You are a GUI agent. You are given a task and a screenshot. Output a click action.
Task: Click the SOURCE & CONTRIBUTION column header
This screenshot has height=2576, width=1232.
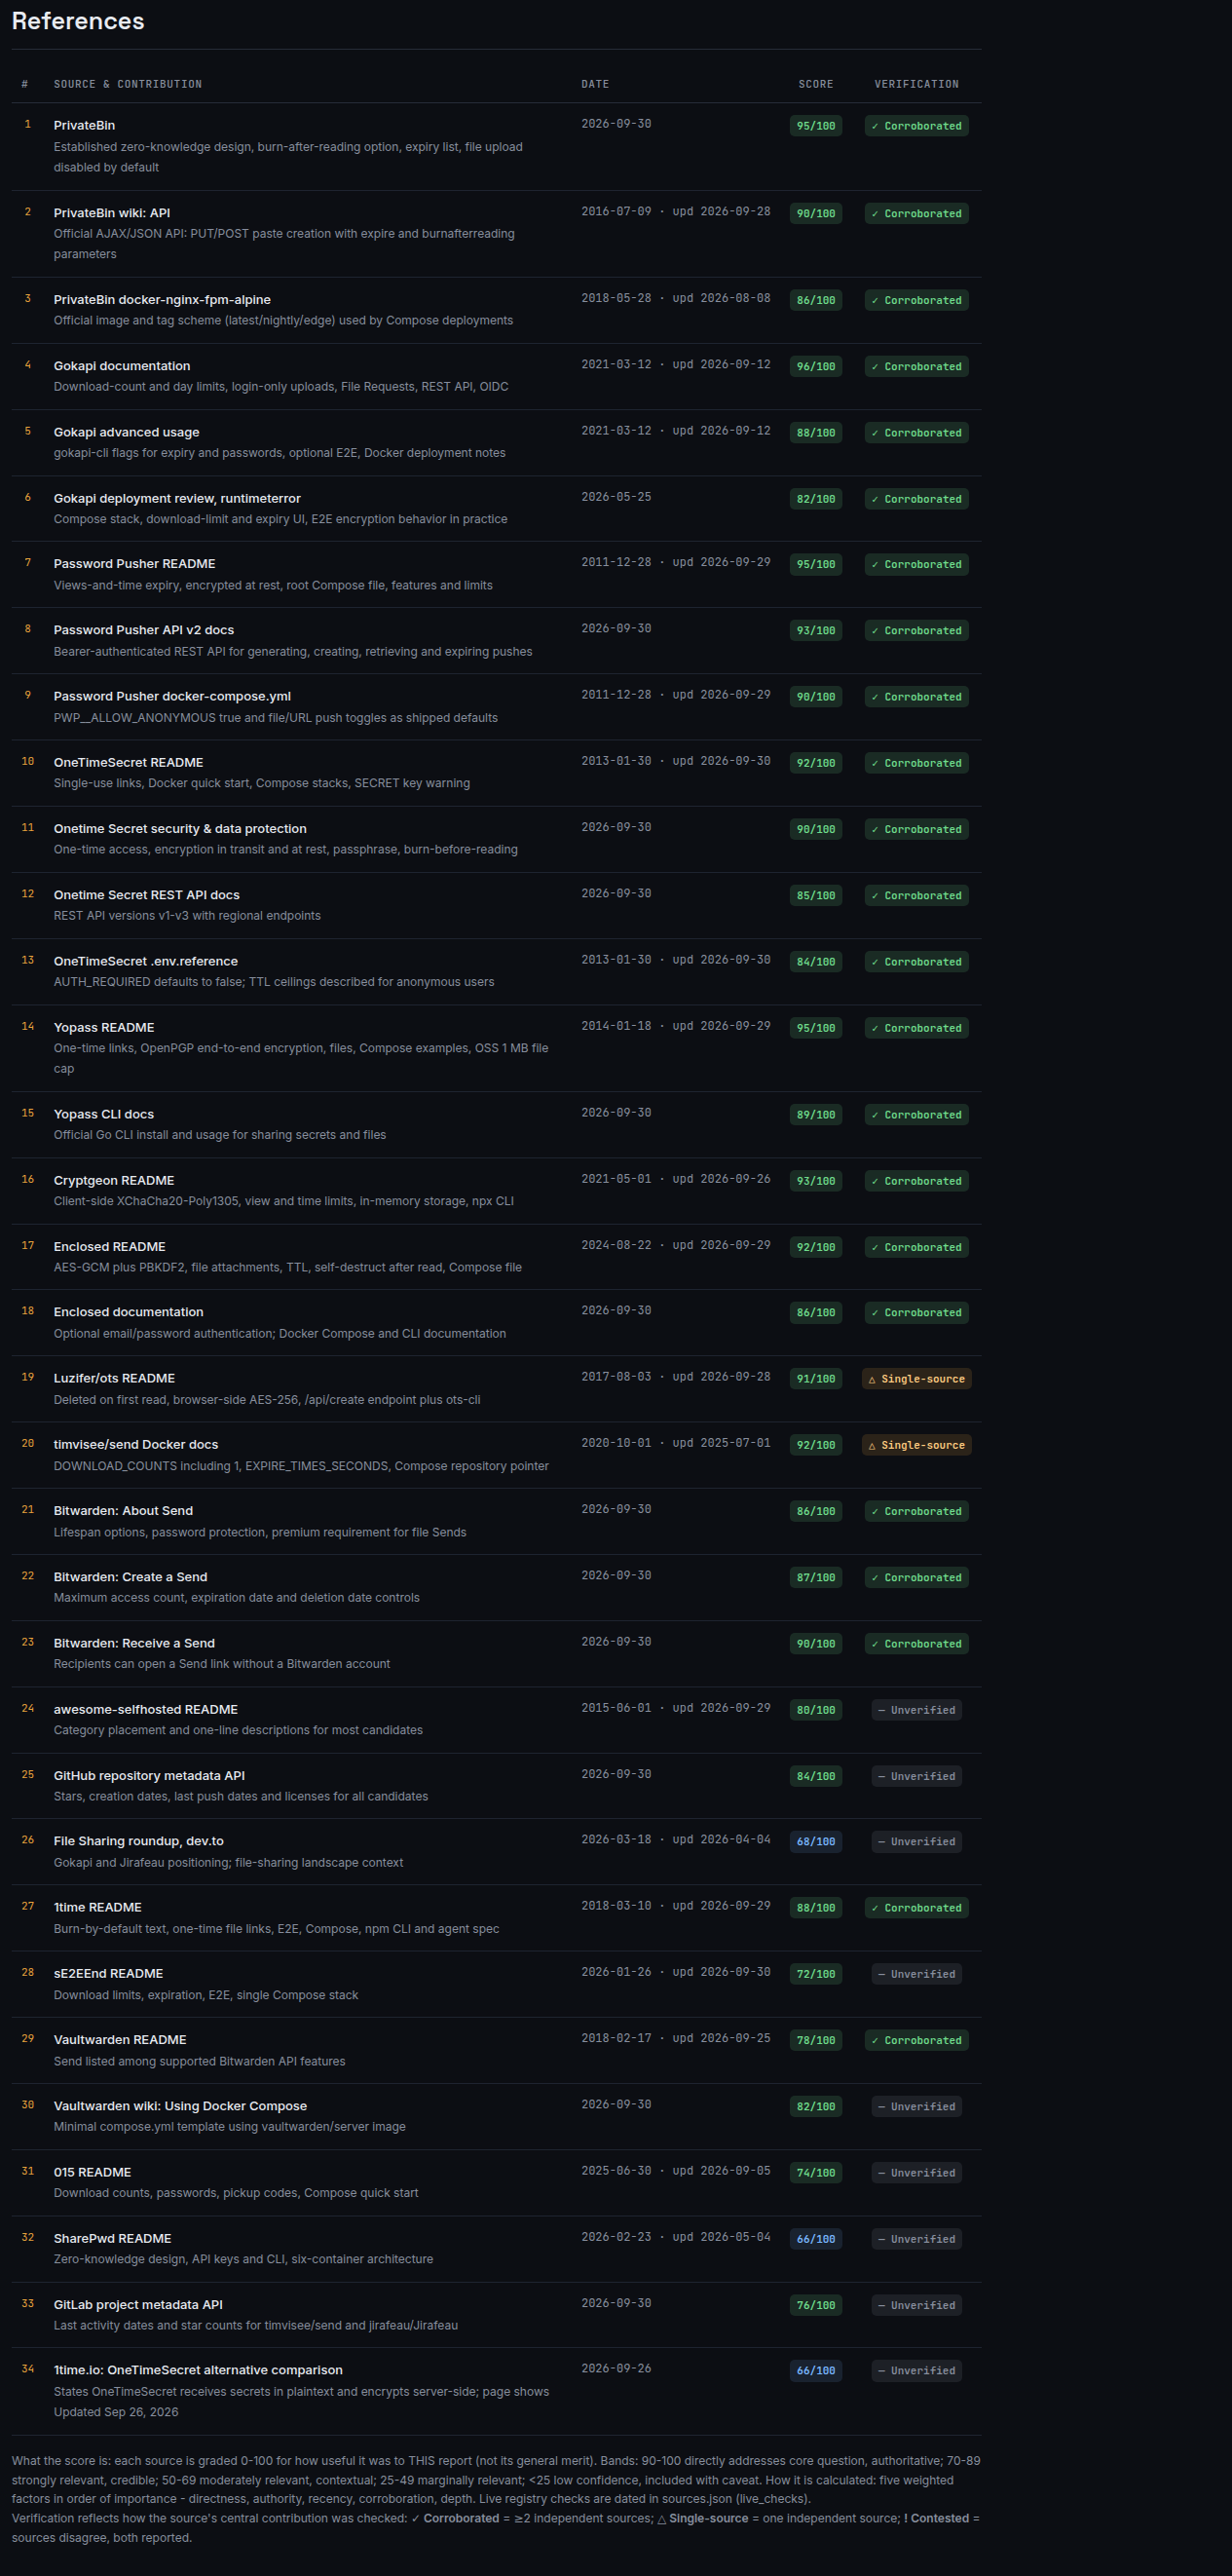click(x=128, y=84)
